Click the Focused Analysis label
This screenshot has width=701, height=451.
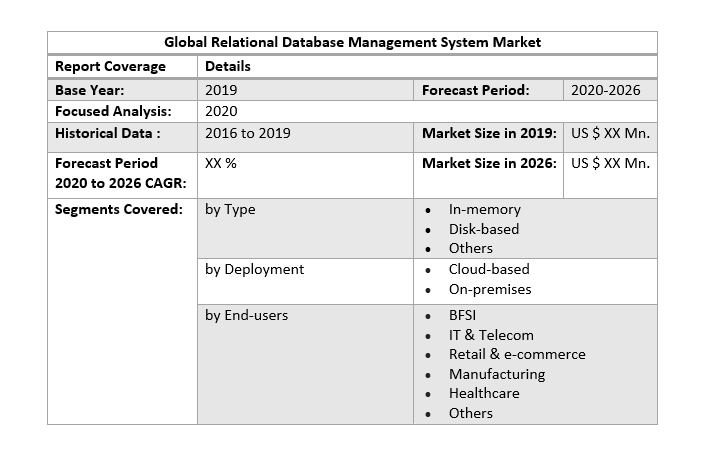(112, 111)
